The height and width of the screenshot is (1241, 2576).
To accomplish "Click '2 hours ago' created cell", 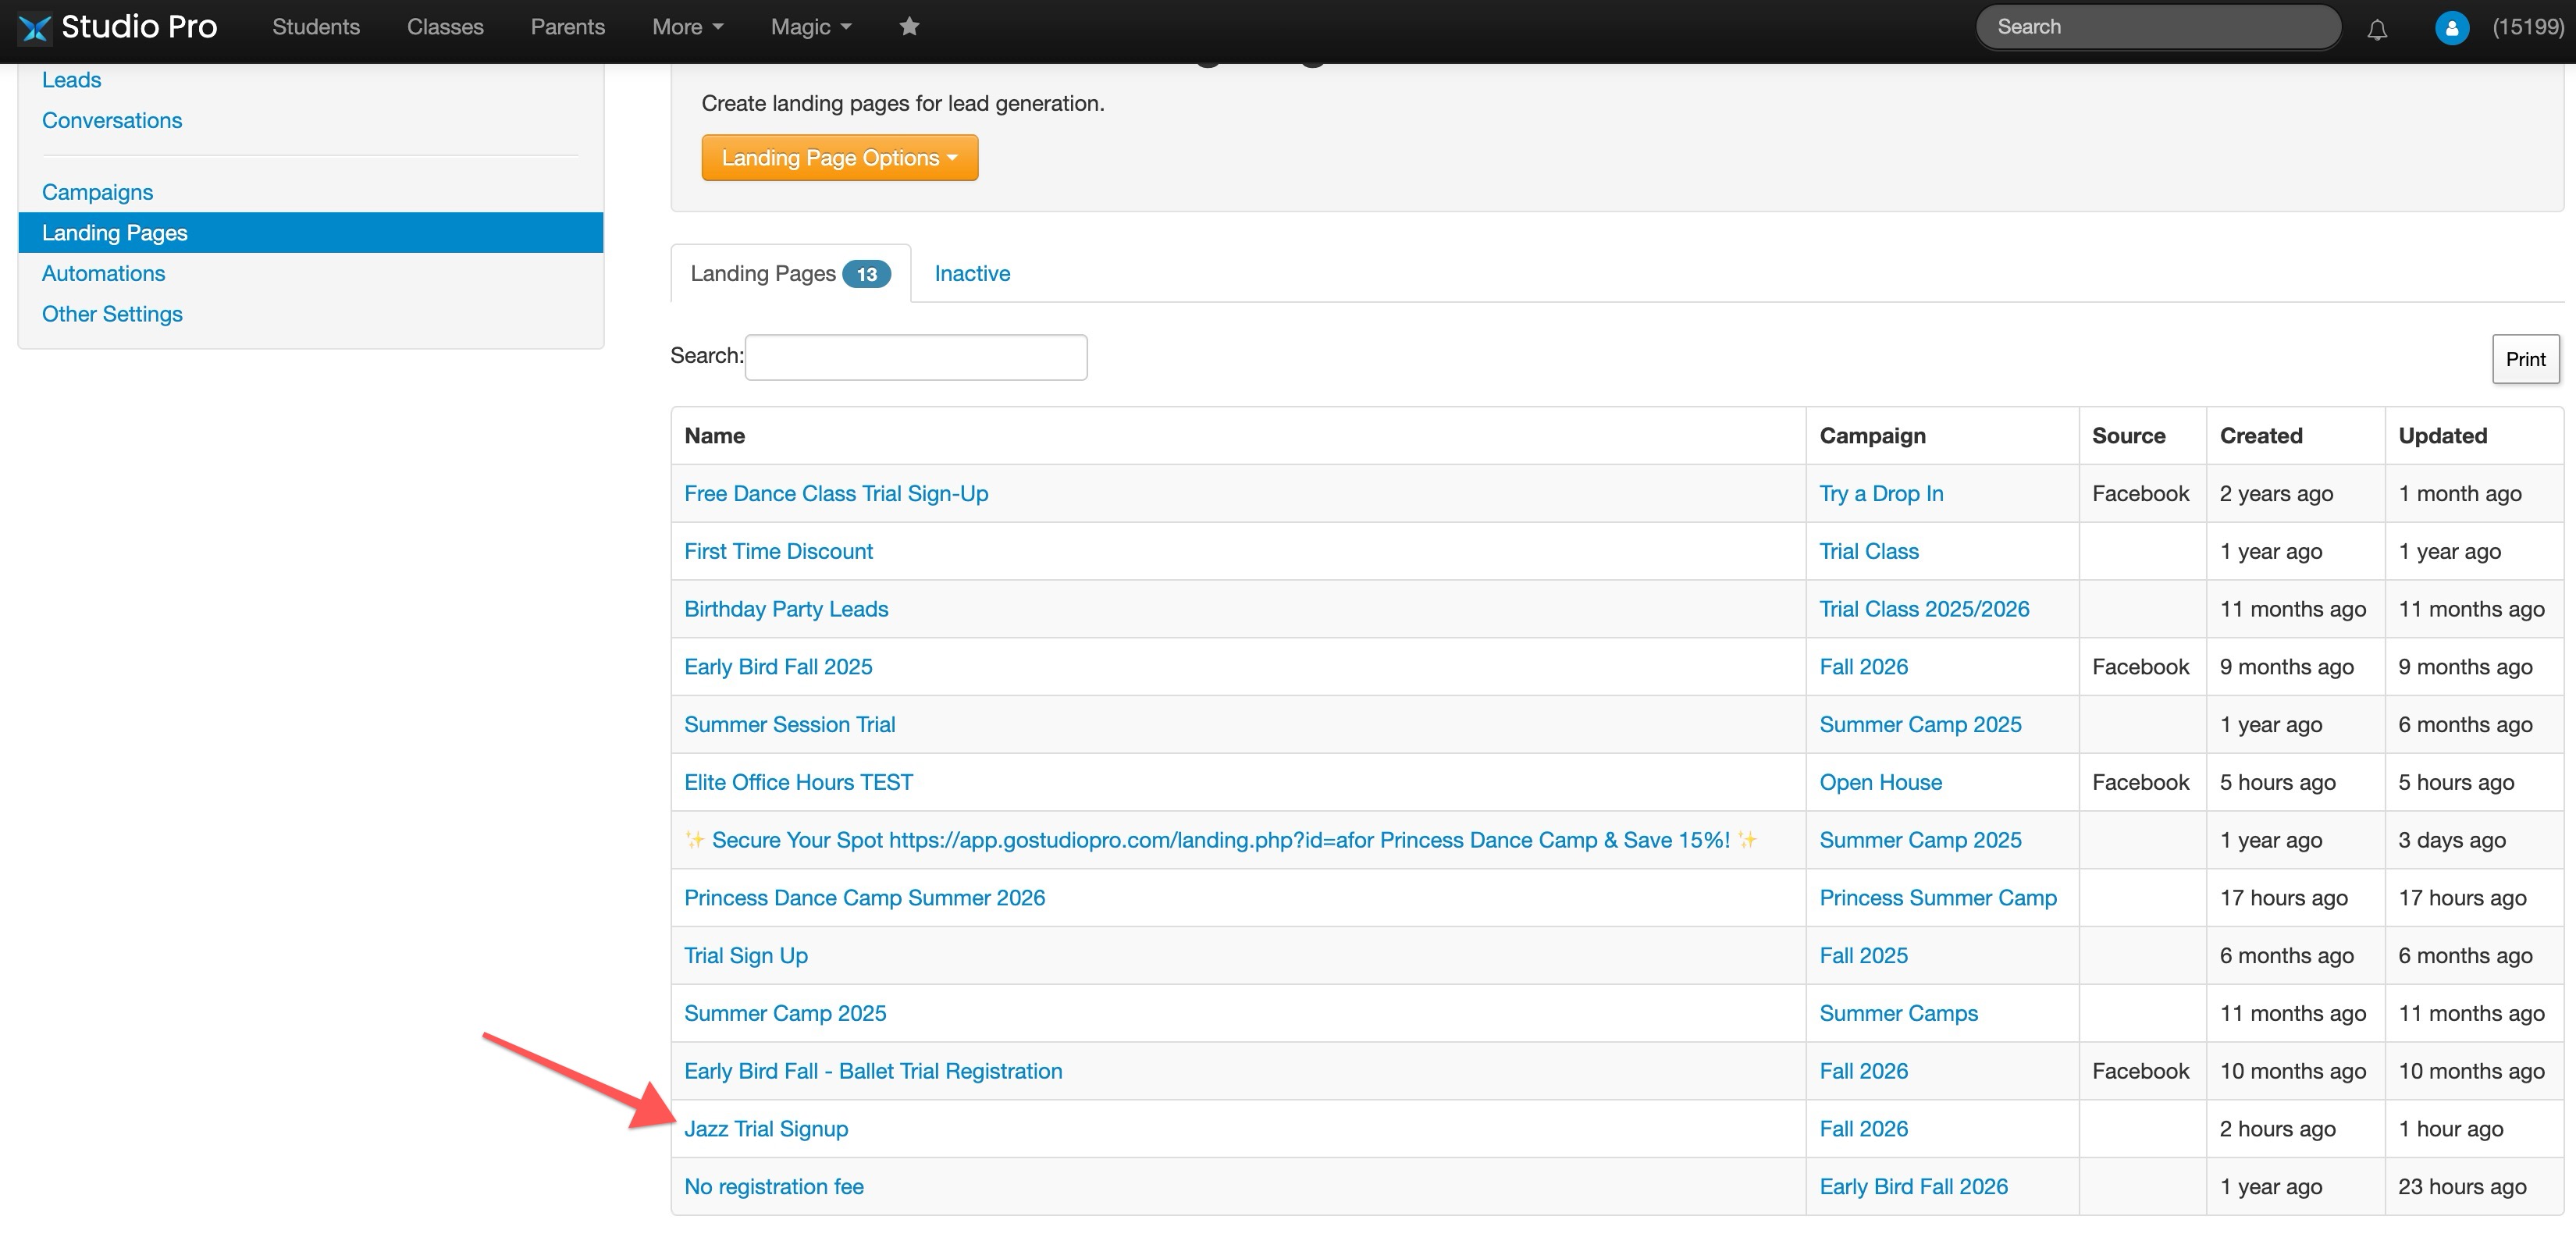I will pos(2277,1129).
